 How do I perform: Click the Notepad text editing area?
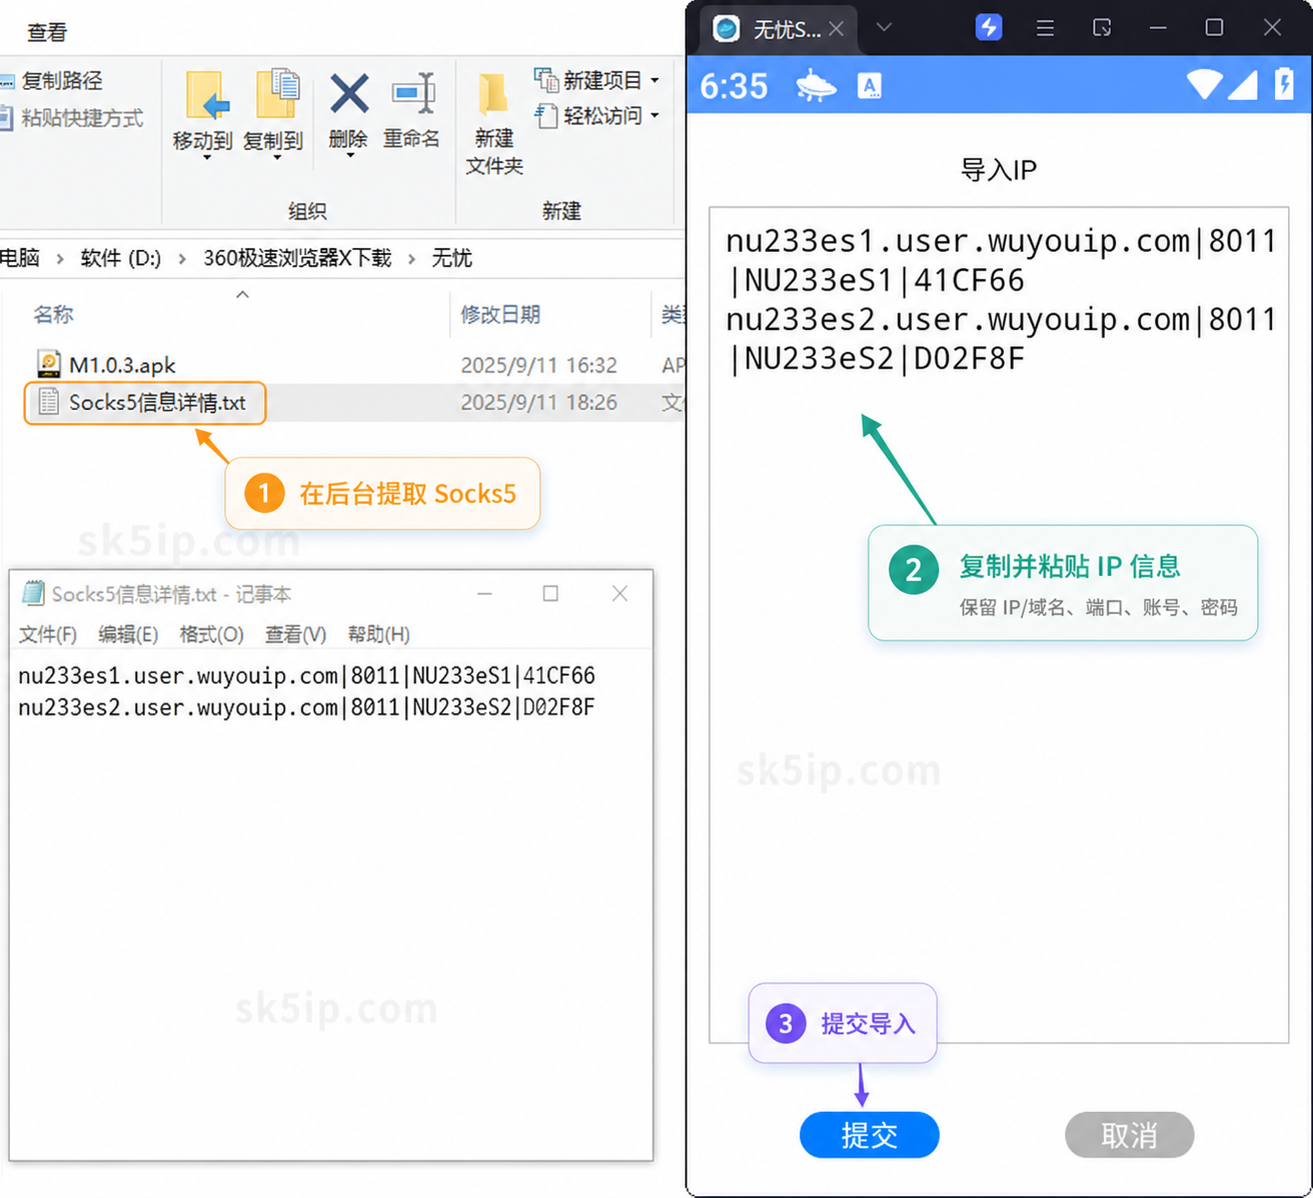click(x=331, y=905)
